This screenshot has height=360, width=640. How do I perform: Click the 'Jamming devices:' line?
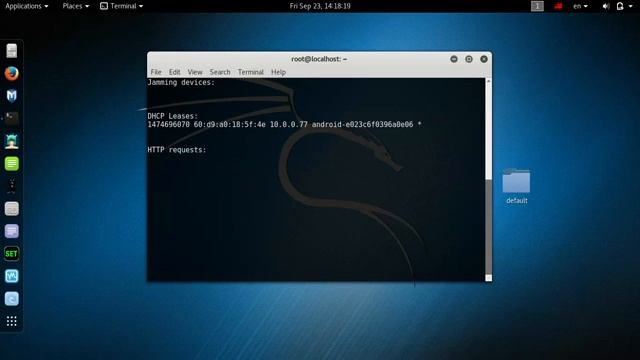click(181, 82)
